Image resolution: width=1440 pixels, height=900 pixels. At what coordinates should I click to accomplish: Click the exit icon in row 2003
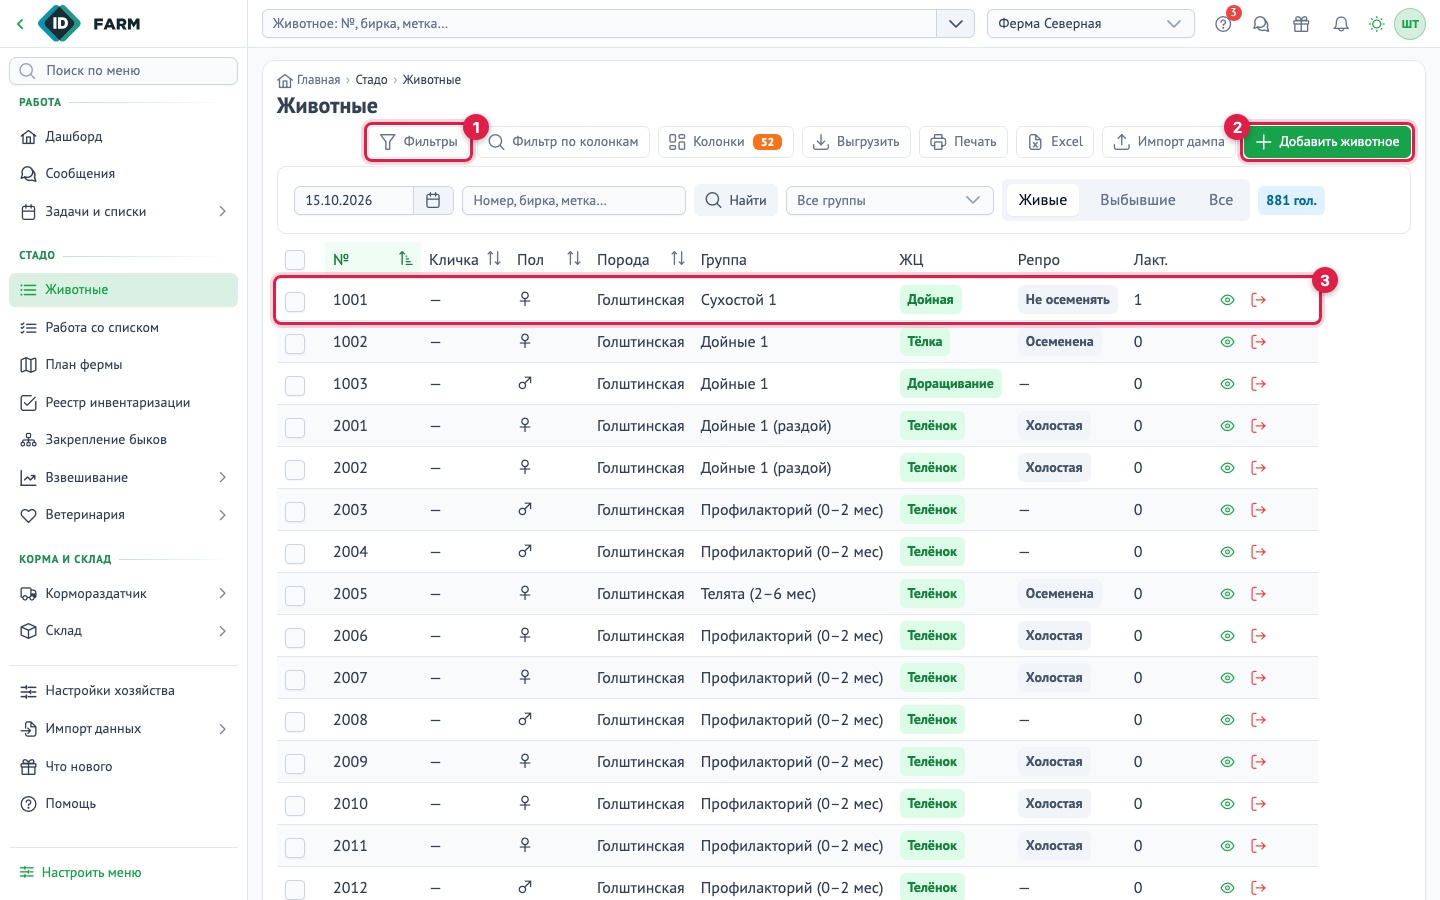pyautogui.click(x=1259, y=510)
